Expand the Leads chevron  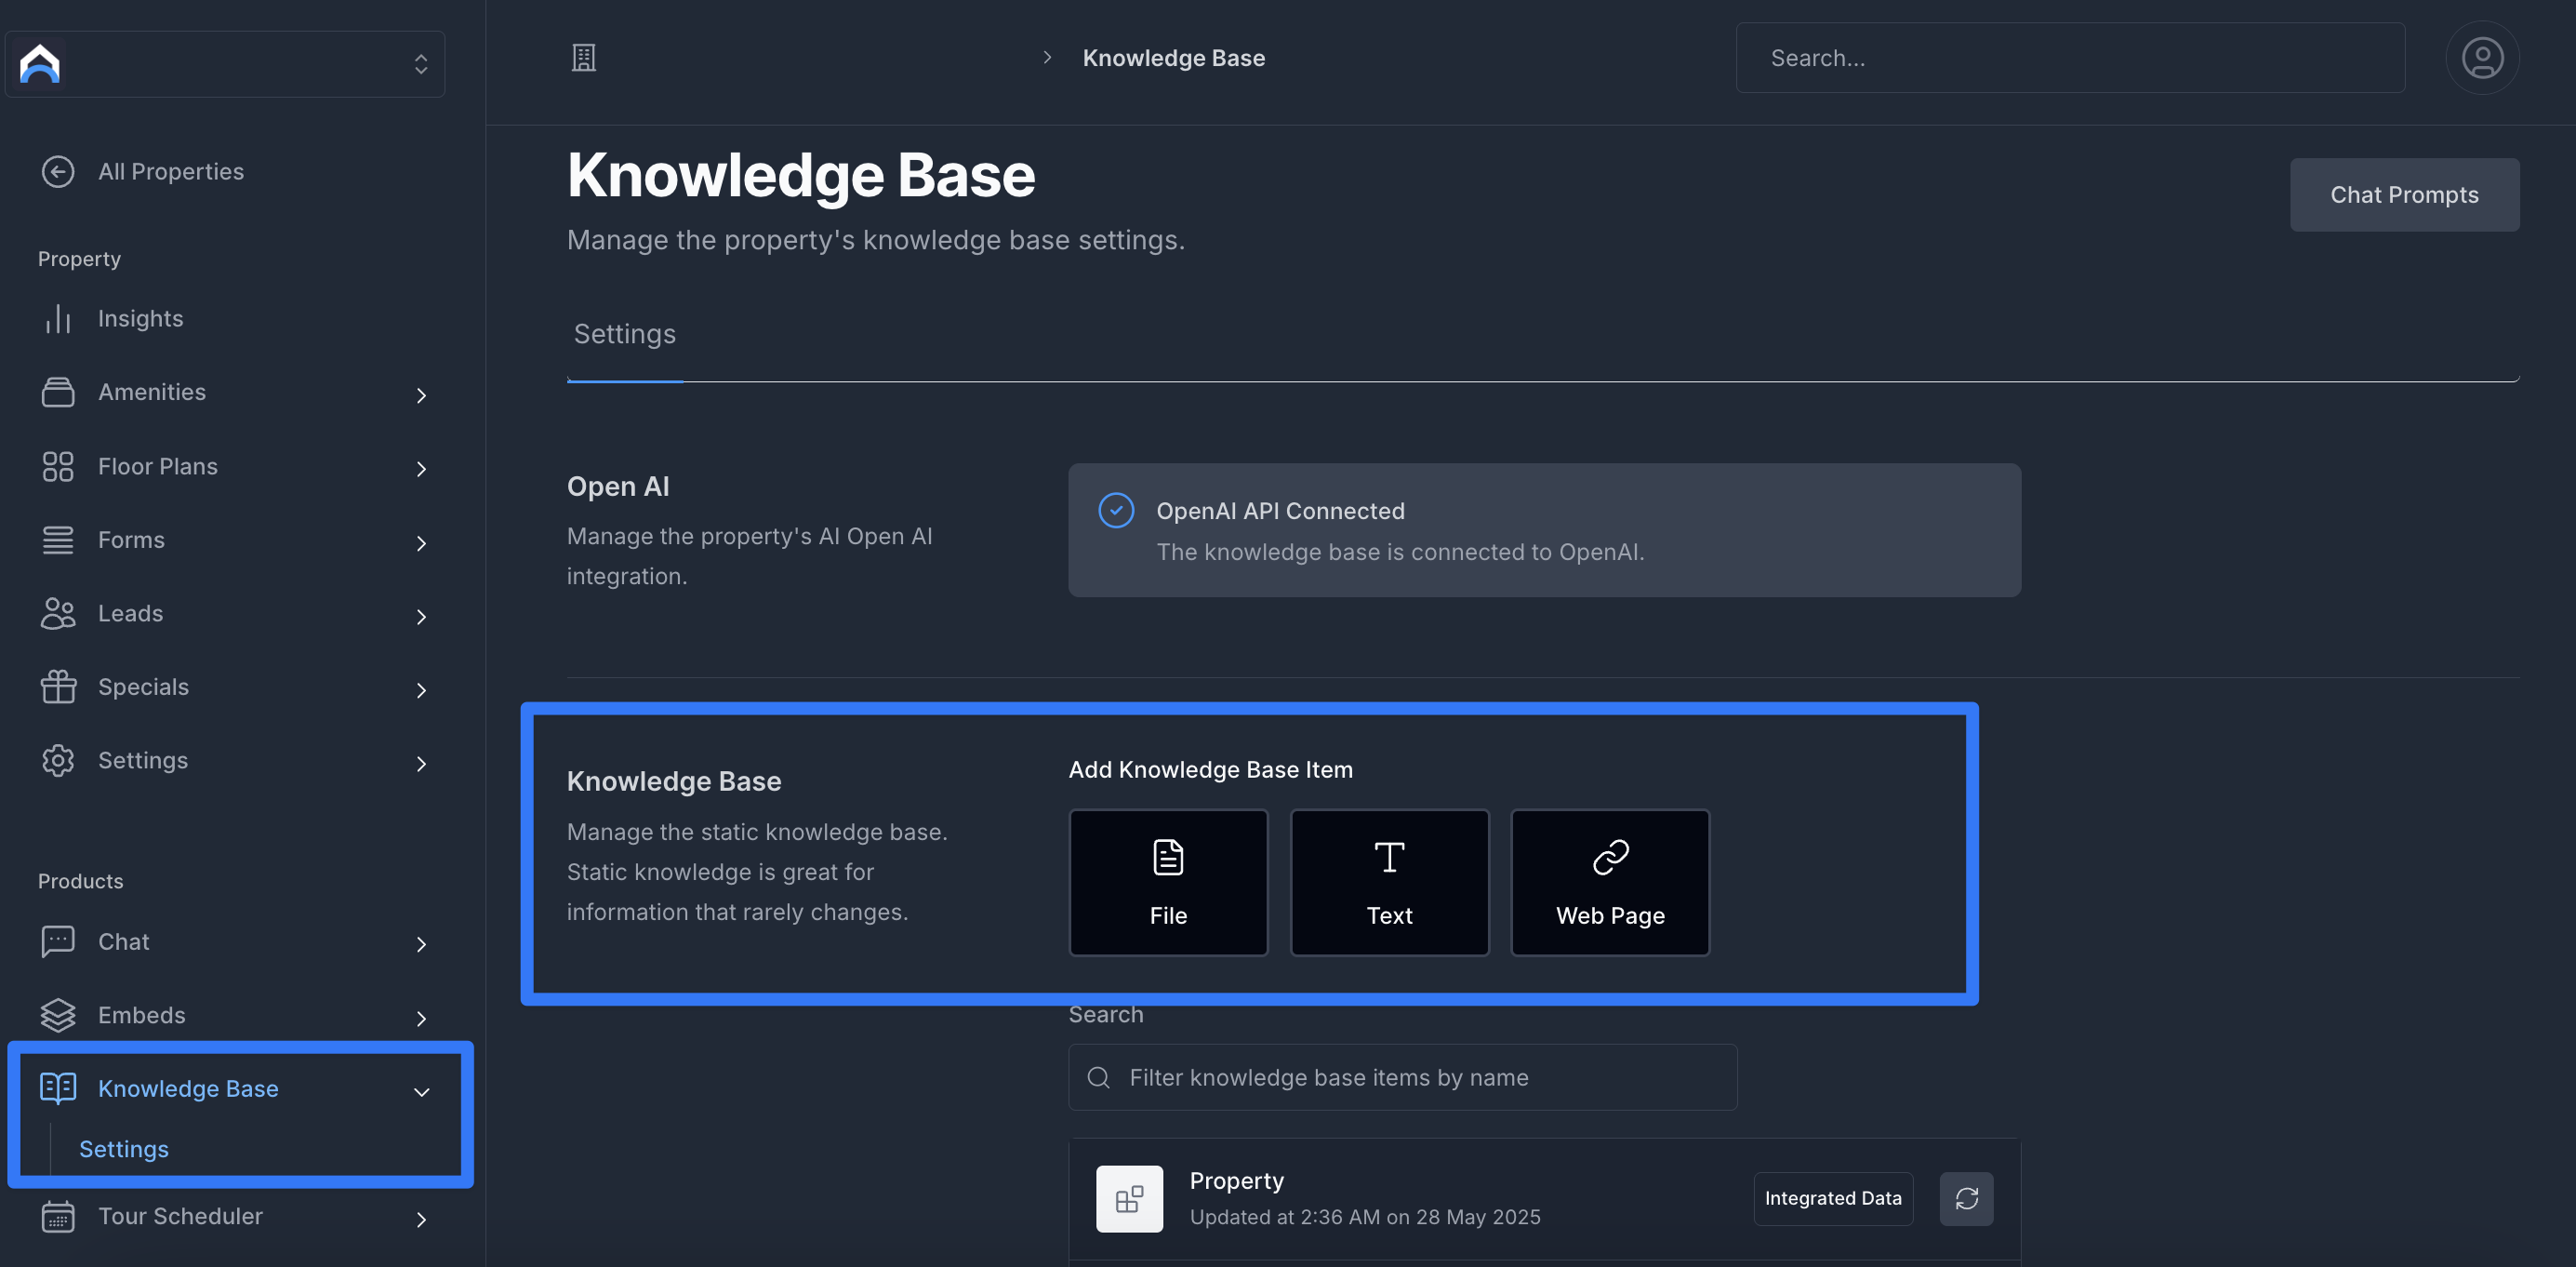421,617
